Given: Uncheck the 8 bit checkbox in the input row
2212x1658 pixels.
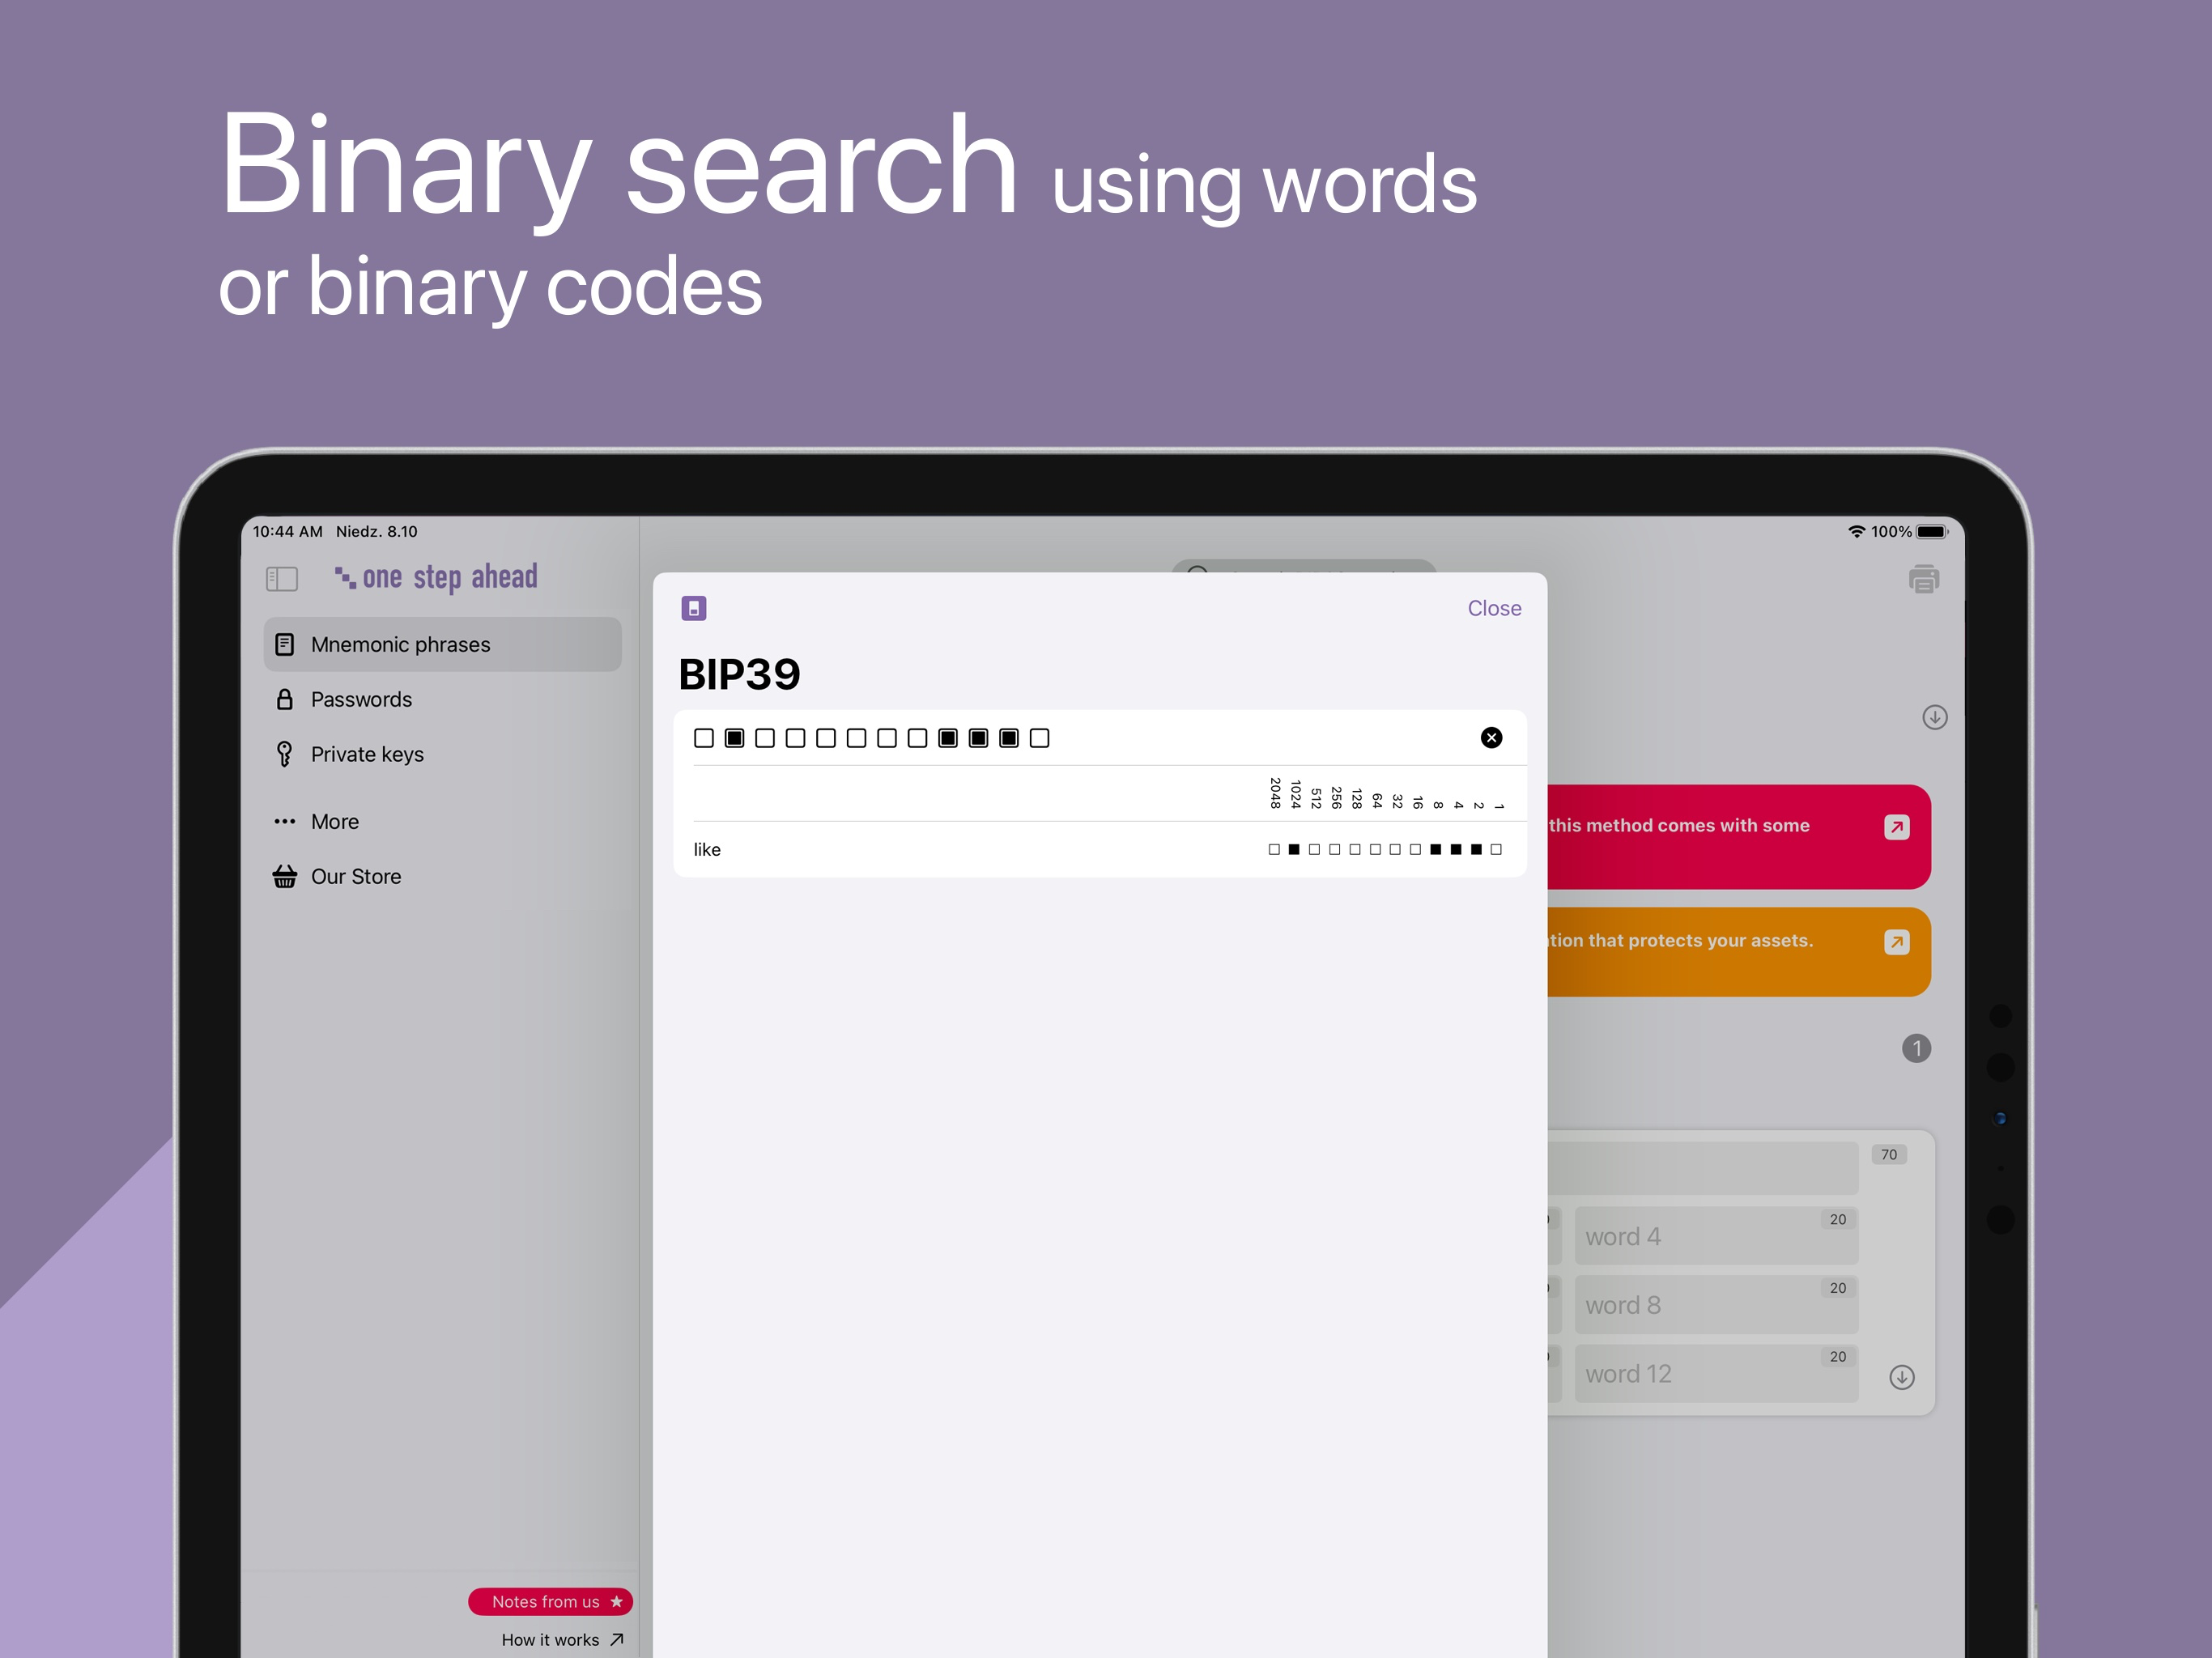Looking at the screenshot, I should (948, 738).
